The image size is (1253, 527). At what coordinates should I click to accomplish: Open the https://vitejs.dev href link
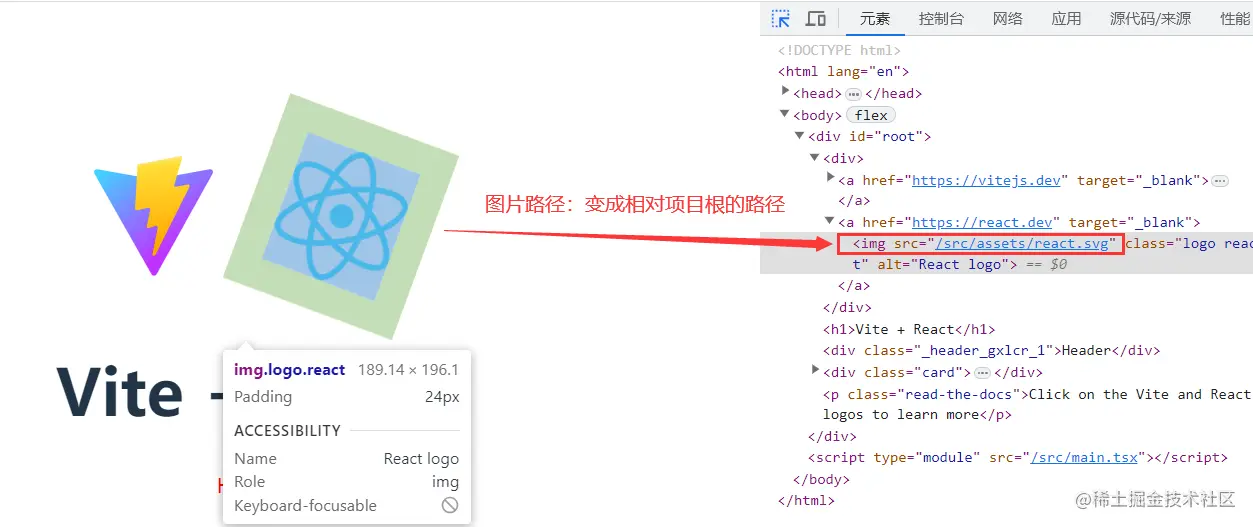[x=986, y=180]
